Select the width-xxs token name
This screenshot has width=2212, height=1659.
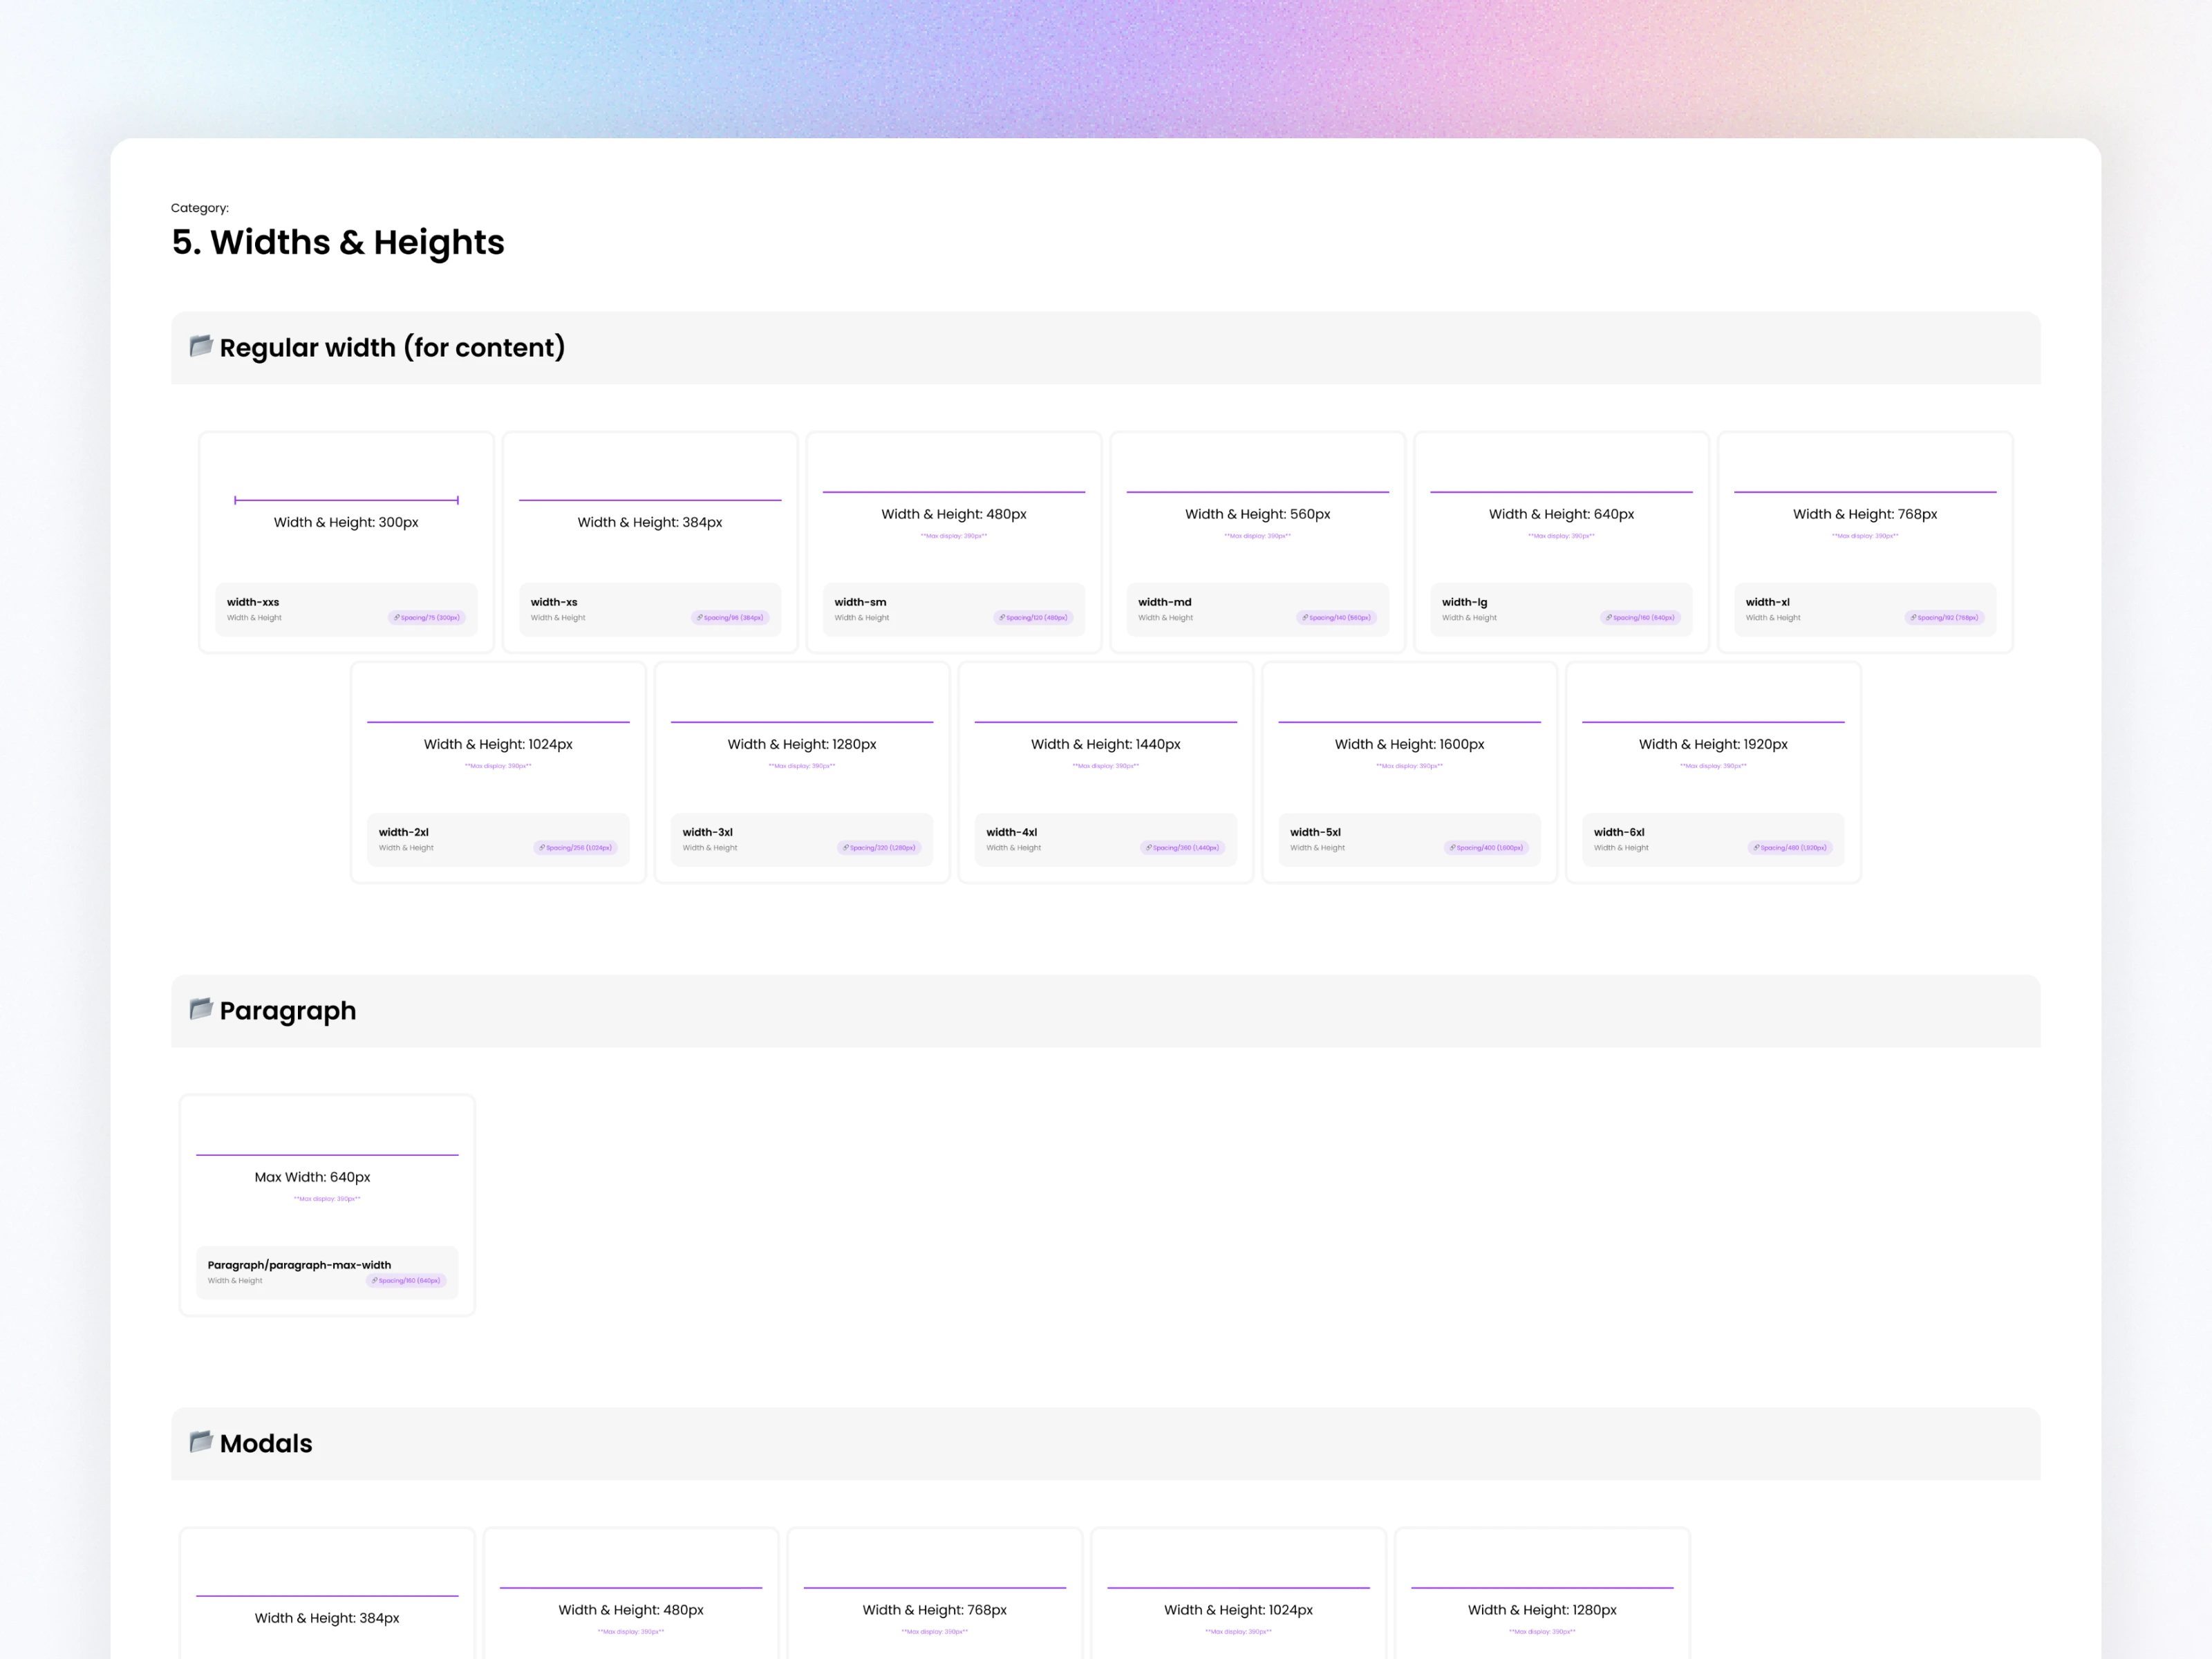pyautogui.click(x=253, y=602)
